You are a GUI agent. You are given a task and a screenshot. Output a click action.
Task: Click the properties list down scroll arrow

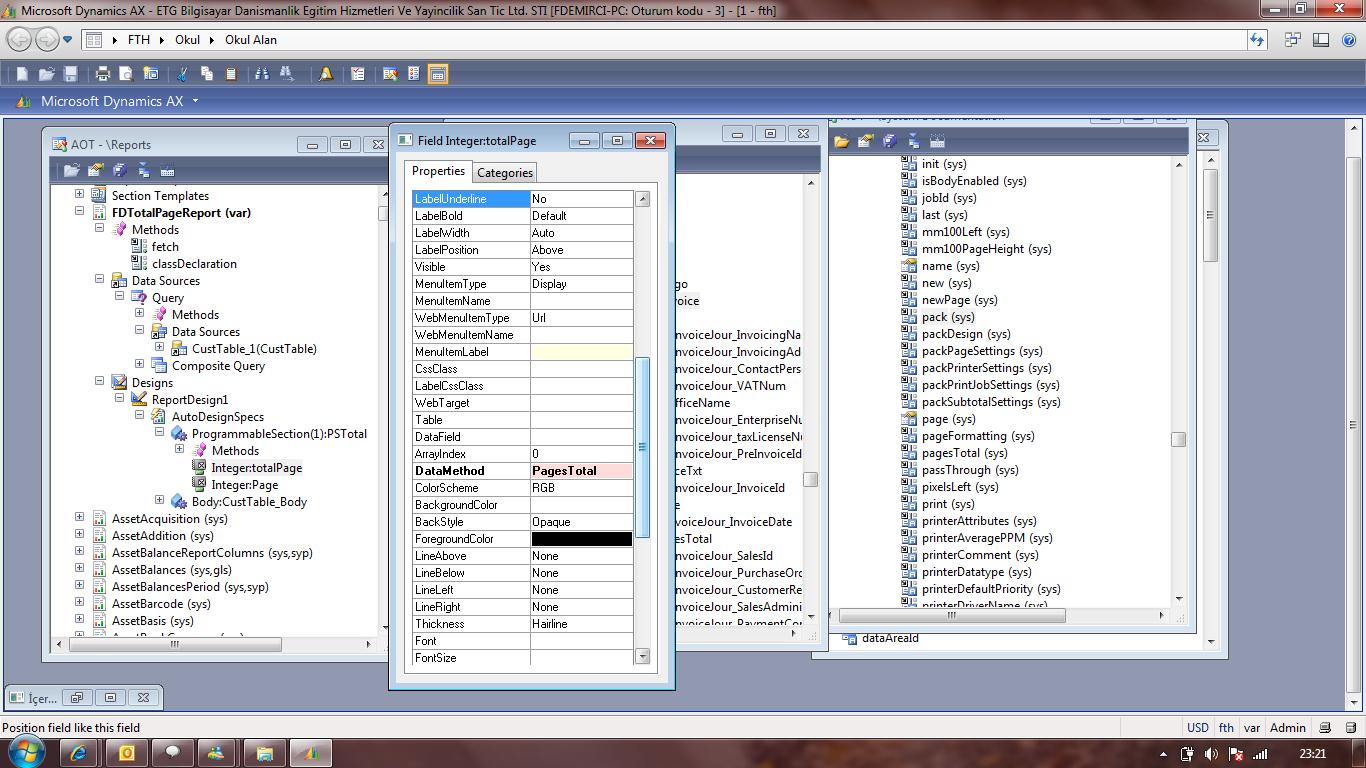pyautogui.click(x=643, y=656)
